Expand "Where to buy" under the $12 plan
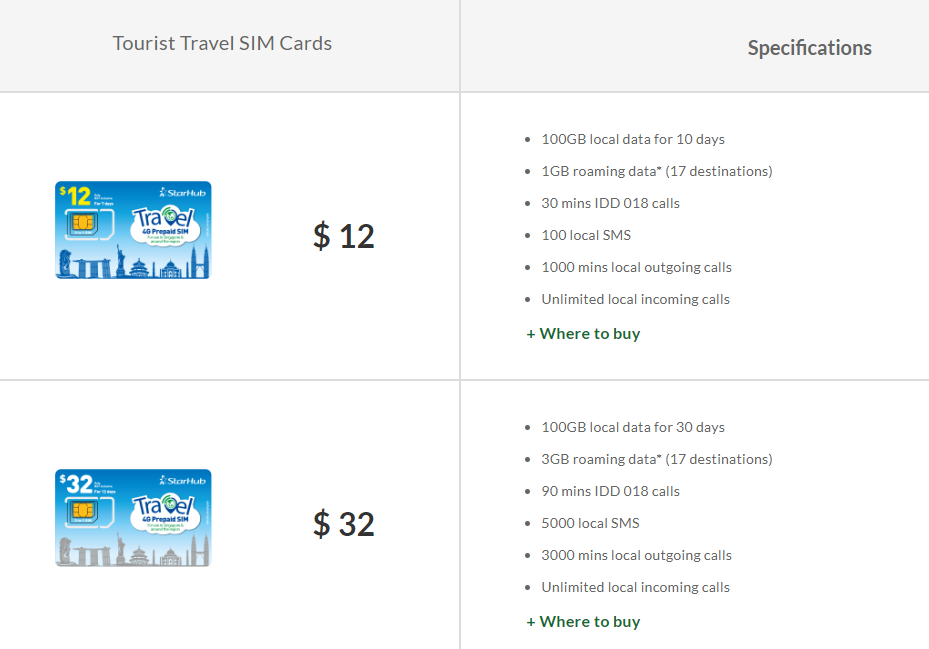This screenshot has height=649, width=929. [x=583, y=334]
